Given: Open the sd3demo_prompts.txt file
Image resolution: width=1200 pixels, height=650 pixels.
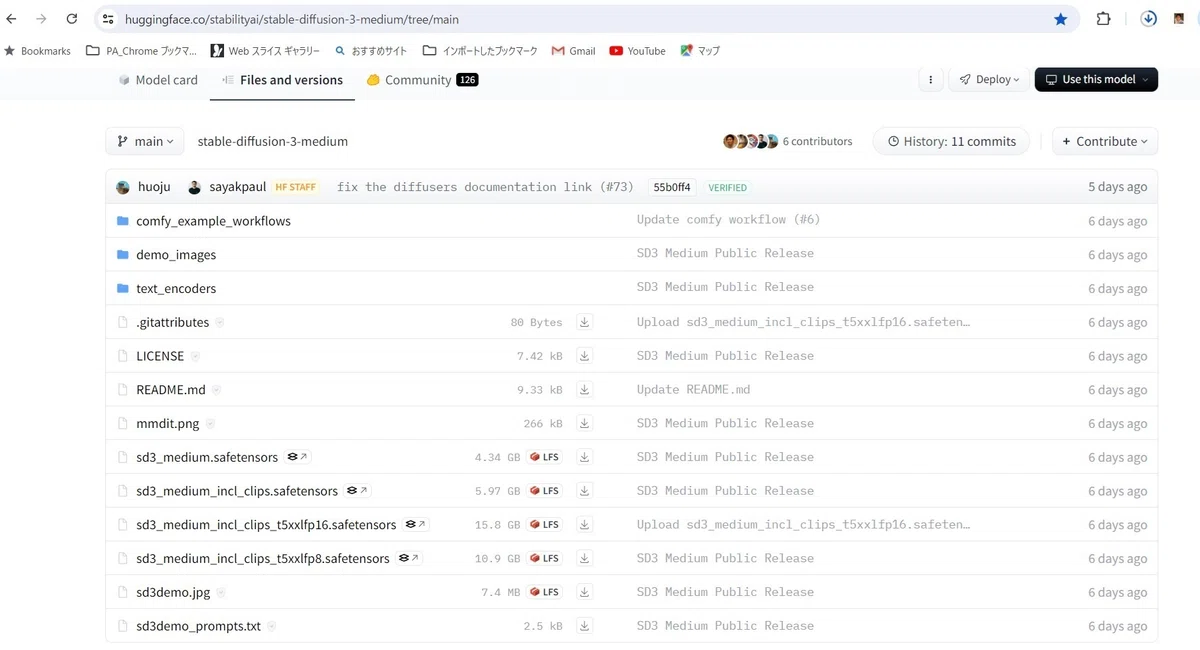Looking at the screenshot, I should tap(198, 626).
